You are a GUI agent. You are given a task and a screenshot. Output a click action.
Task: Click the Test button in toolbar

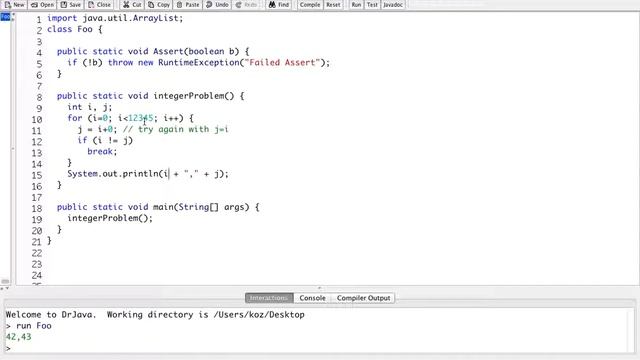point(372,4)
